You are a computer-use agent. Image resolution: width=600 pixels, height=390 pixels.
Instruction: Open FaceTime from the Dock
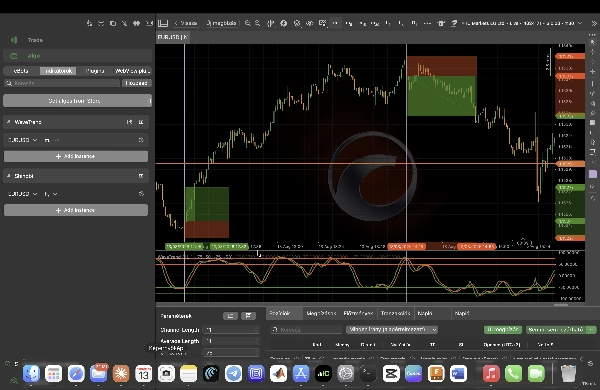(x=536, y=373)
